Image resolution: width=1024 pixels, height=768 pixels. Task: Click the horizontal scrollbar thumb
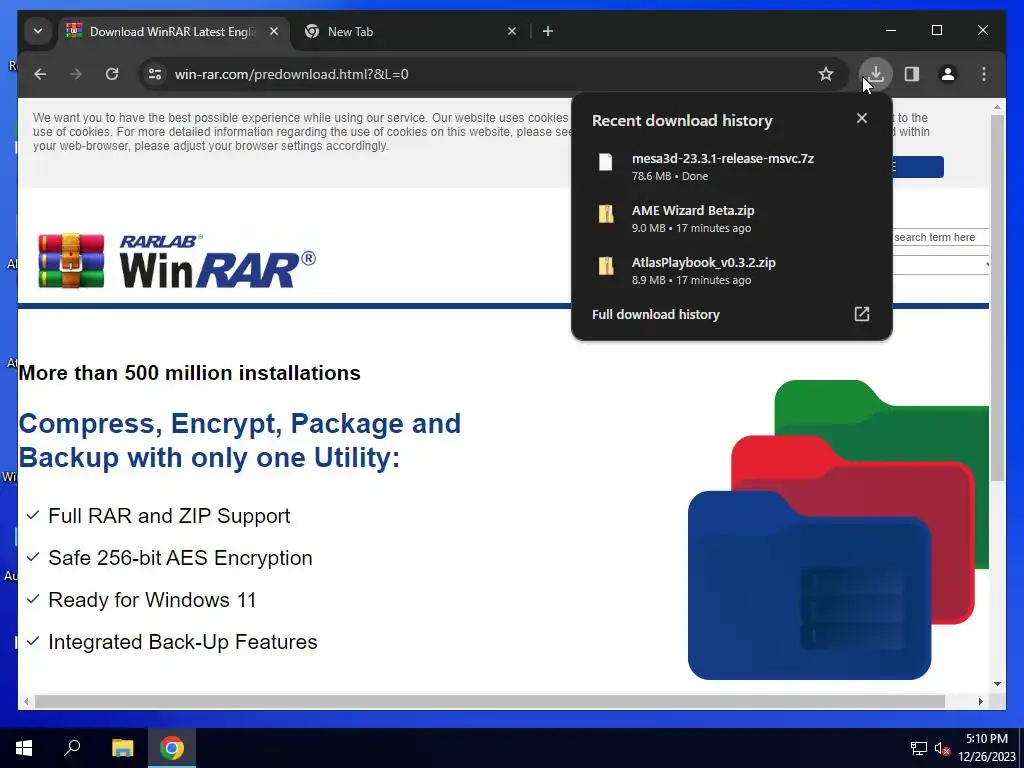(x=490, y=701)
